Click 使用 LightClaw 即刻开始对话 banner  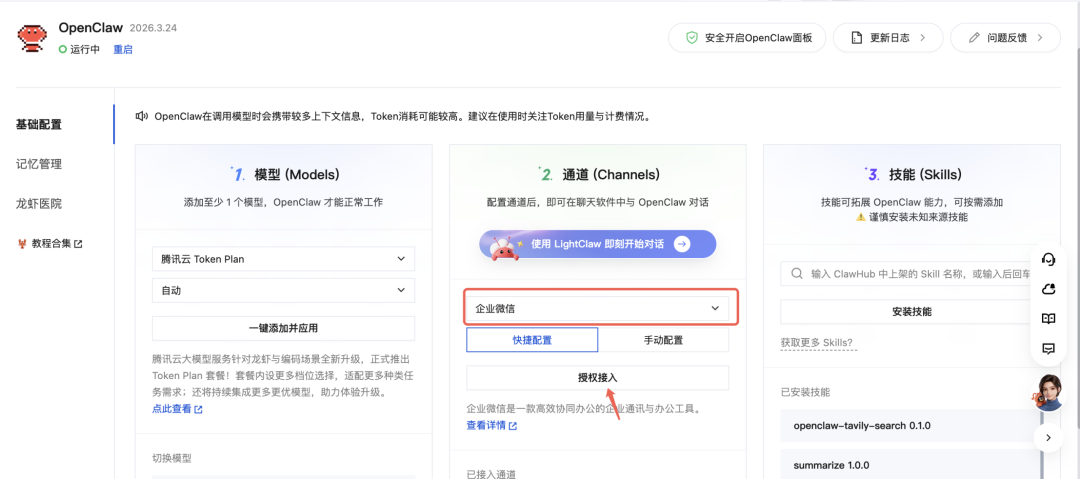click(x=598, y=245)
